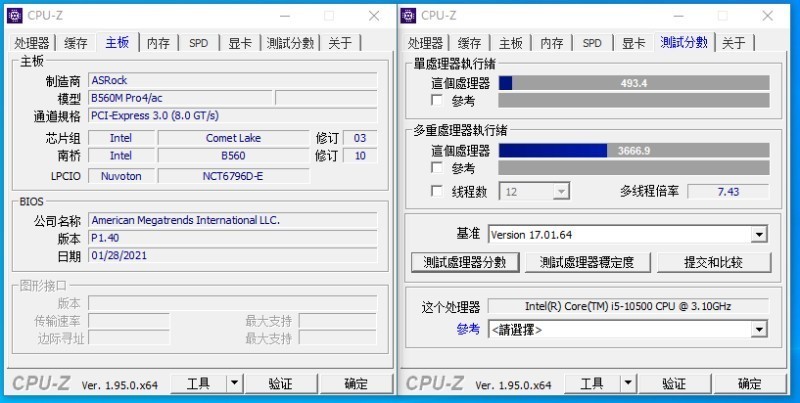Click BIOS date 01/28/2021 field
Viewport: 800px width, 403px height.
click(x=233, y=255)
